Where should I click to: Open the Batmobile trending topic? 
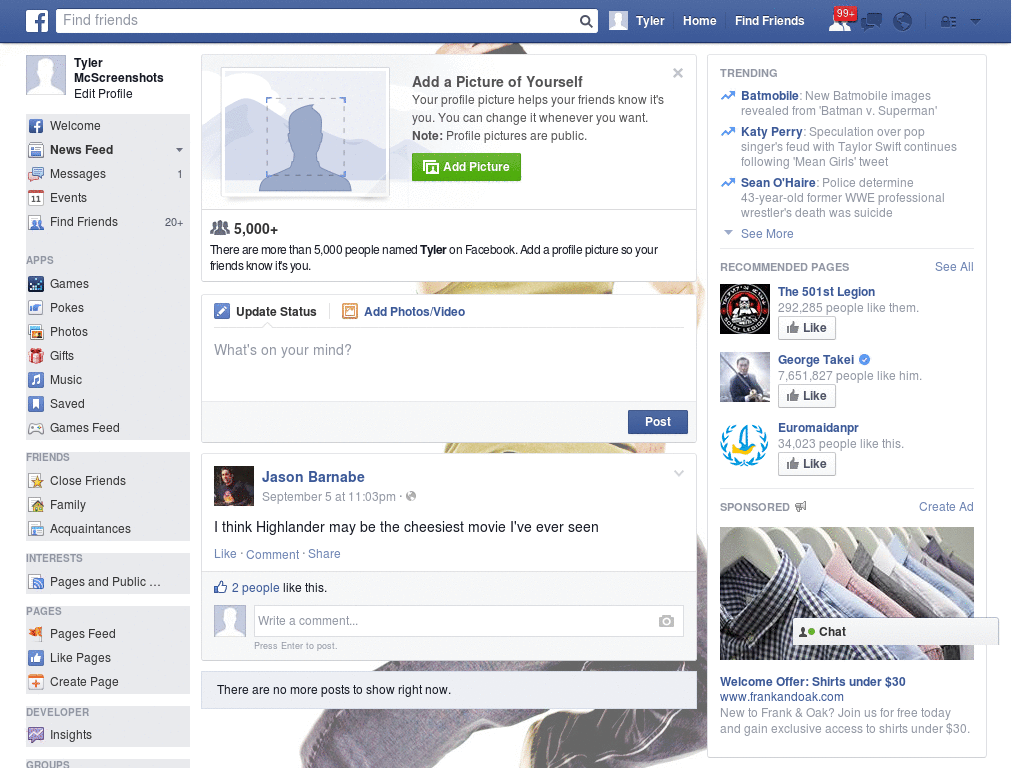tap(769, 96)
